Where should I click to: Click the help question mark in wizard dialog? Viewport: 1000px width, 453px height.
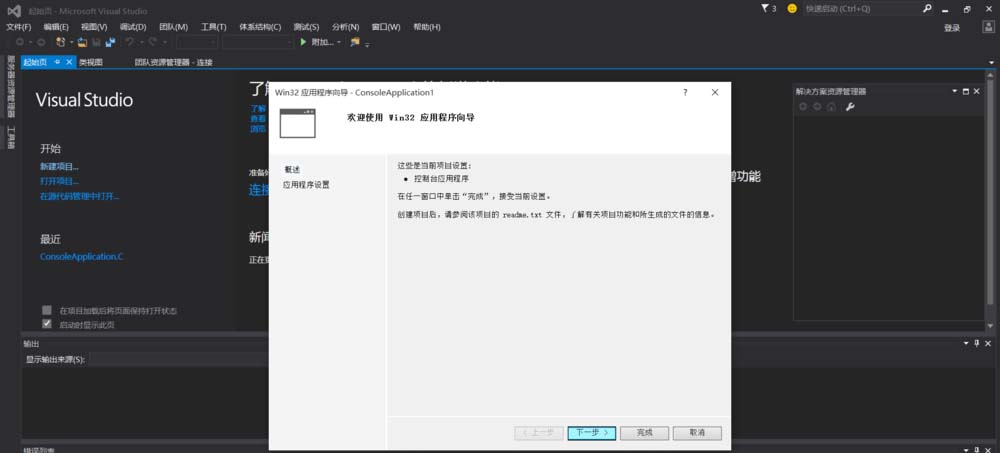click(685, 93)
